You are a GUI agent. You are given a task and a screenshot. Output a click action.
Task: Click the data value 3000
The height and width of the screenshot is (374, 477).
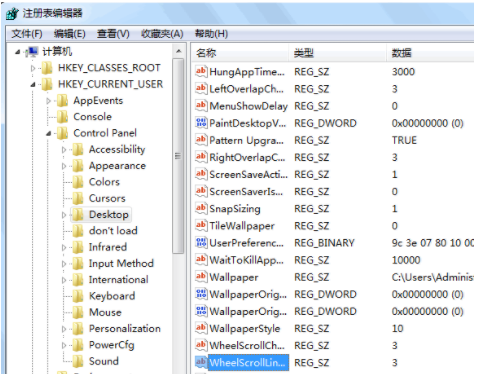pyautogui.click(x=403, y=72)
